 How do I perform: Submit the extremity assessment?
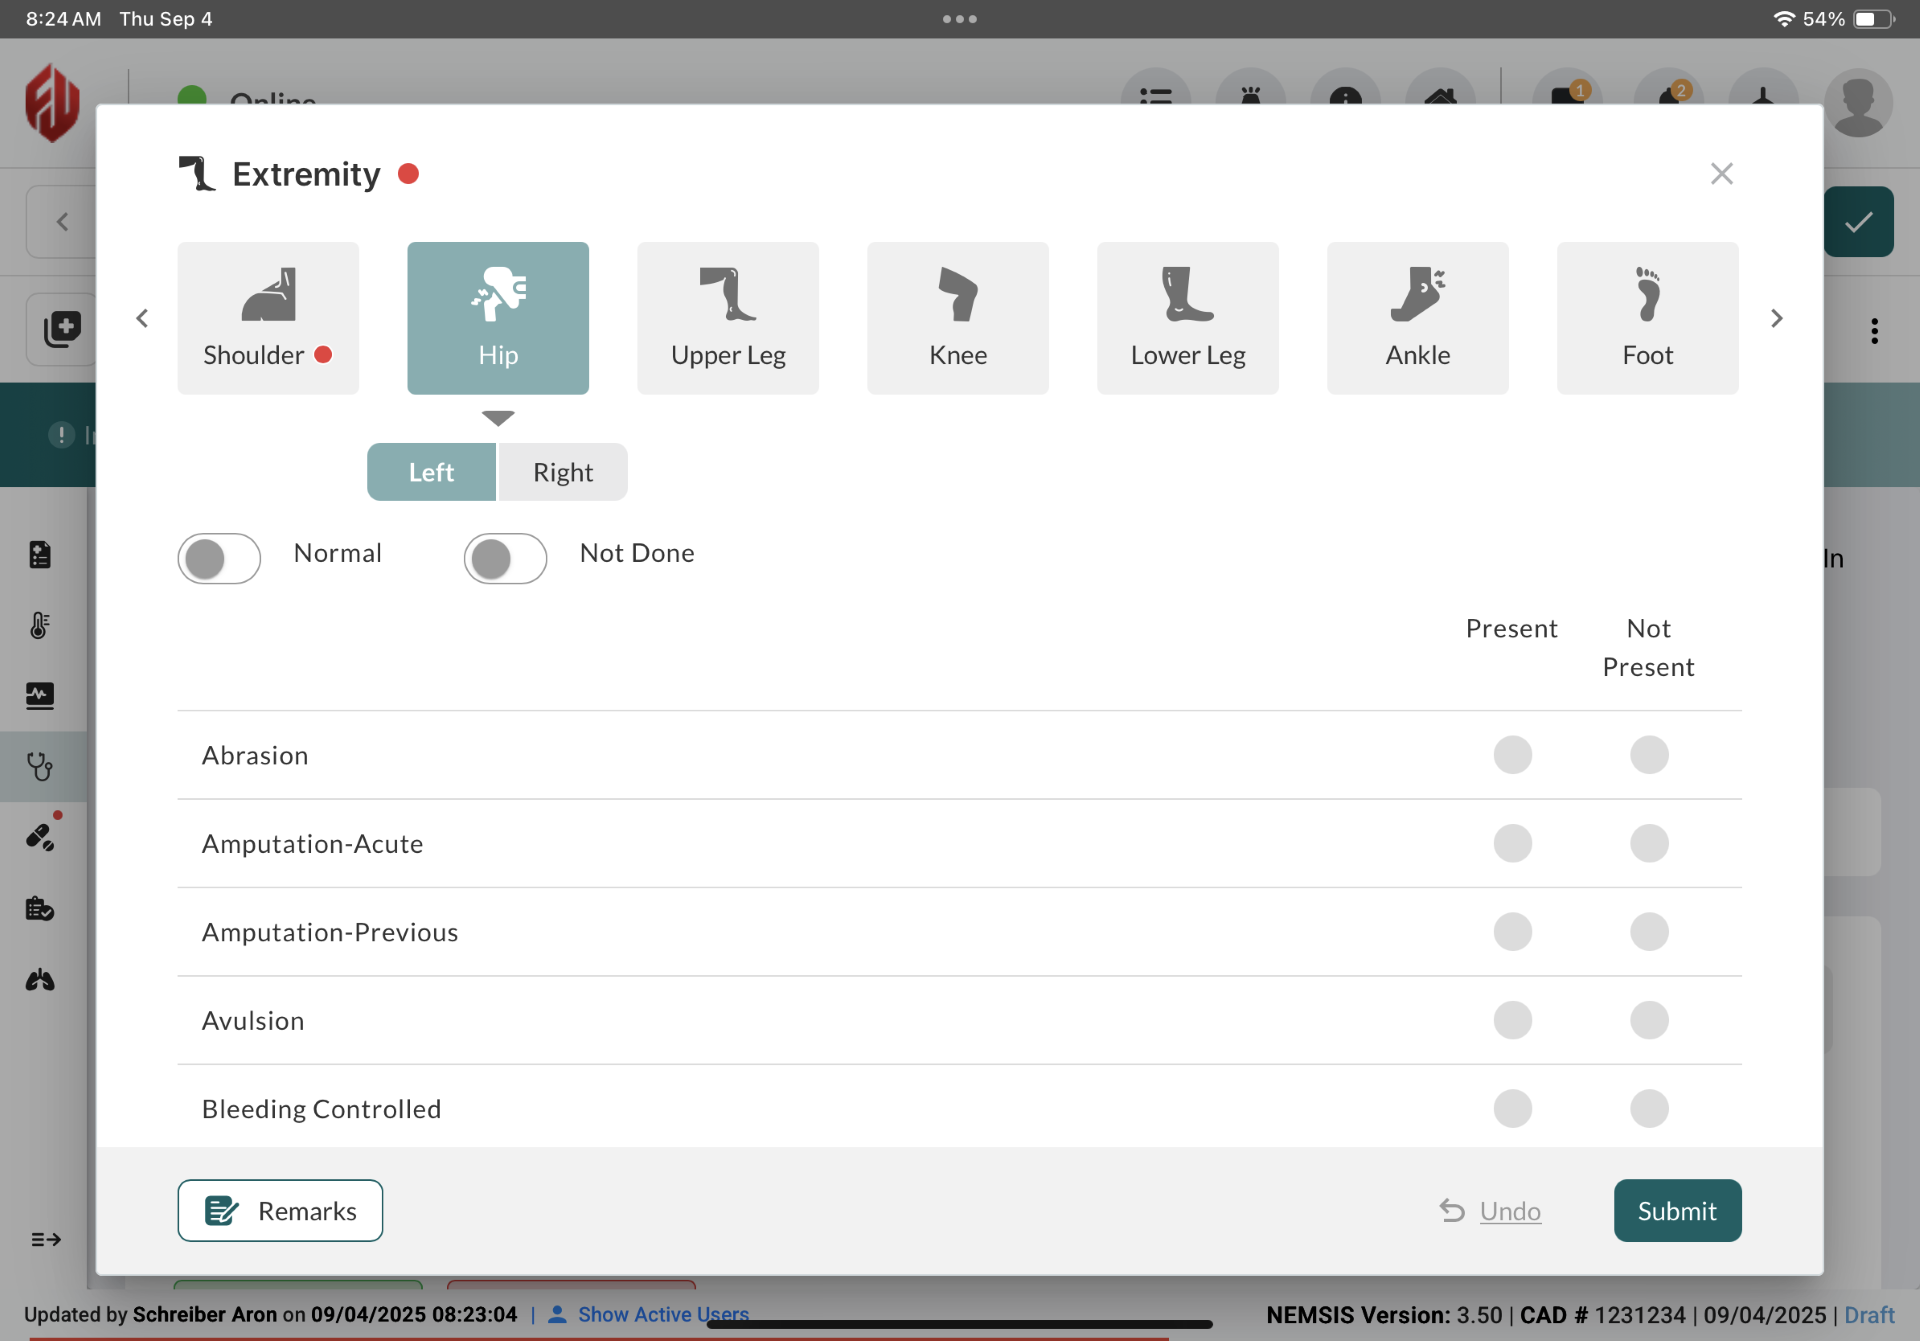point(1677,1211)
